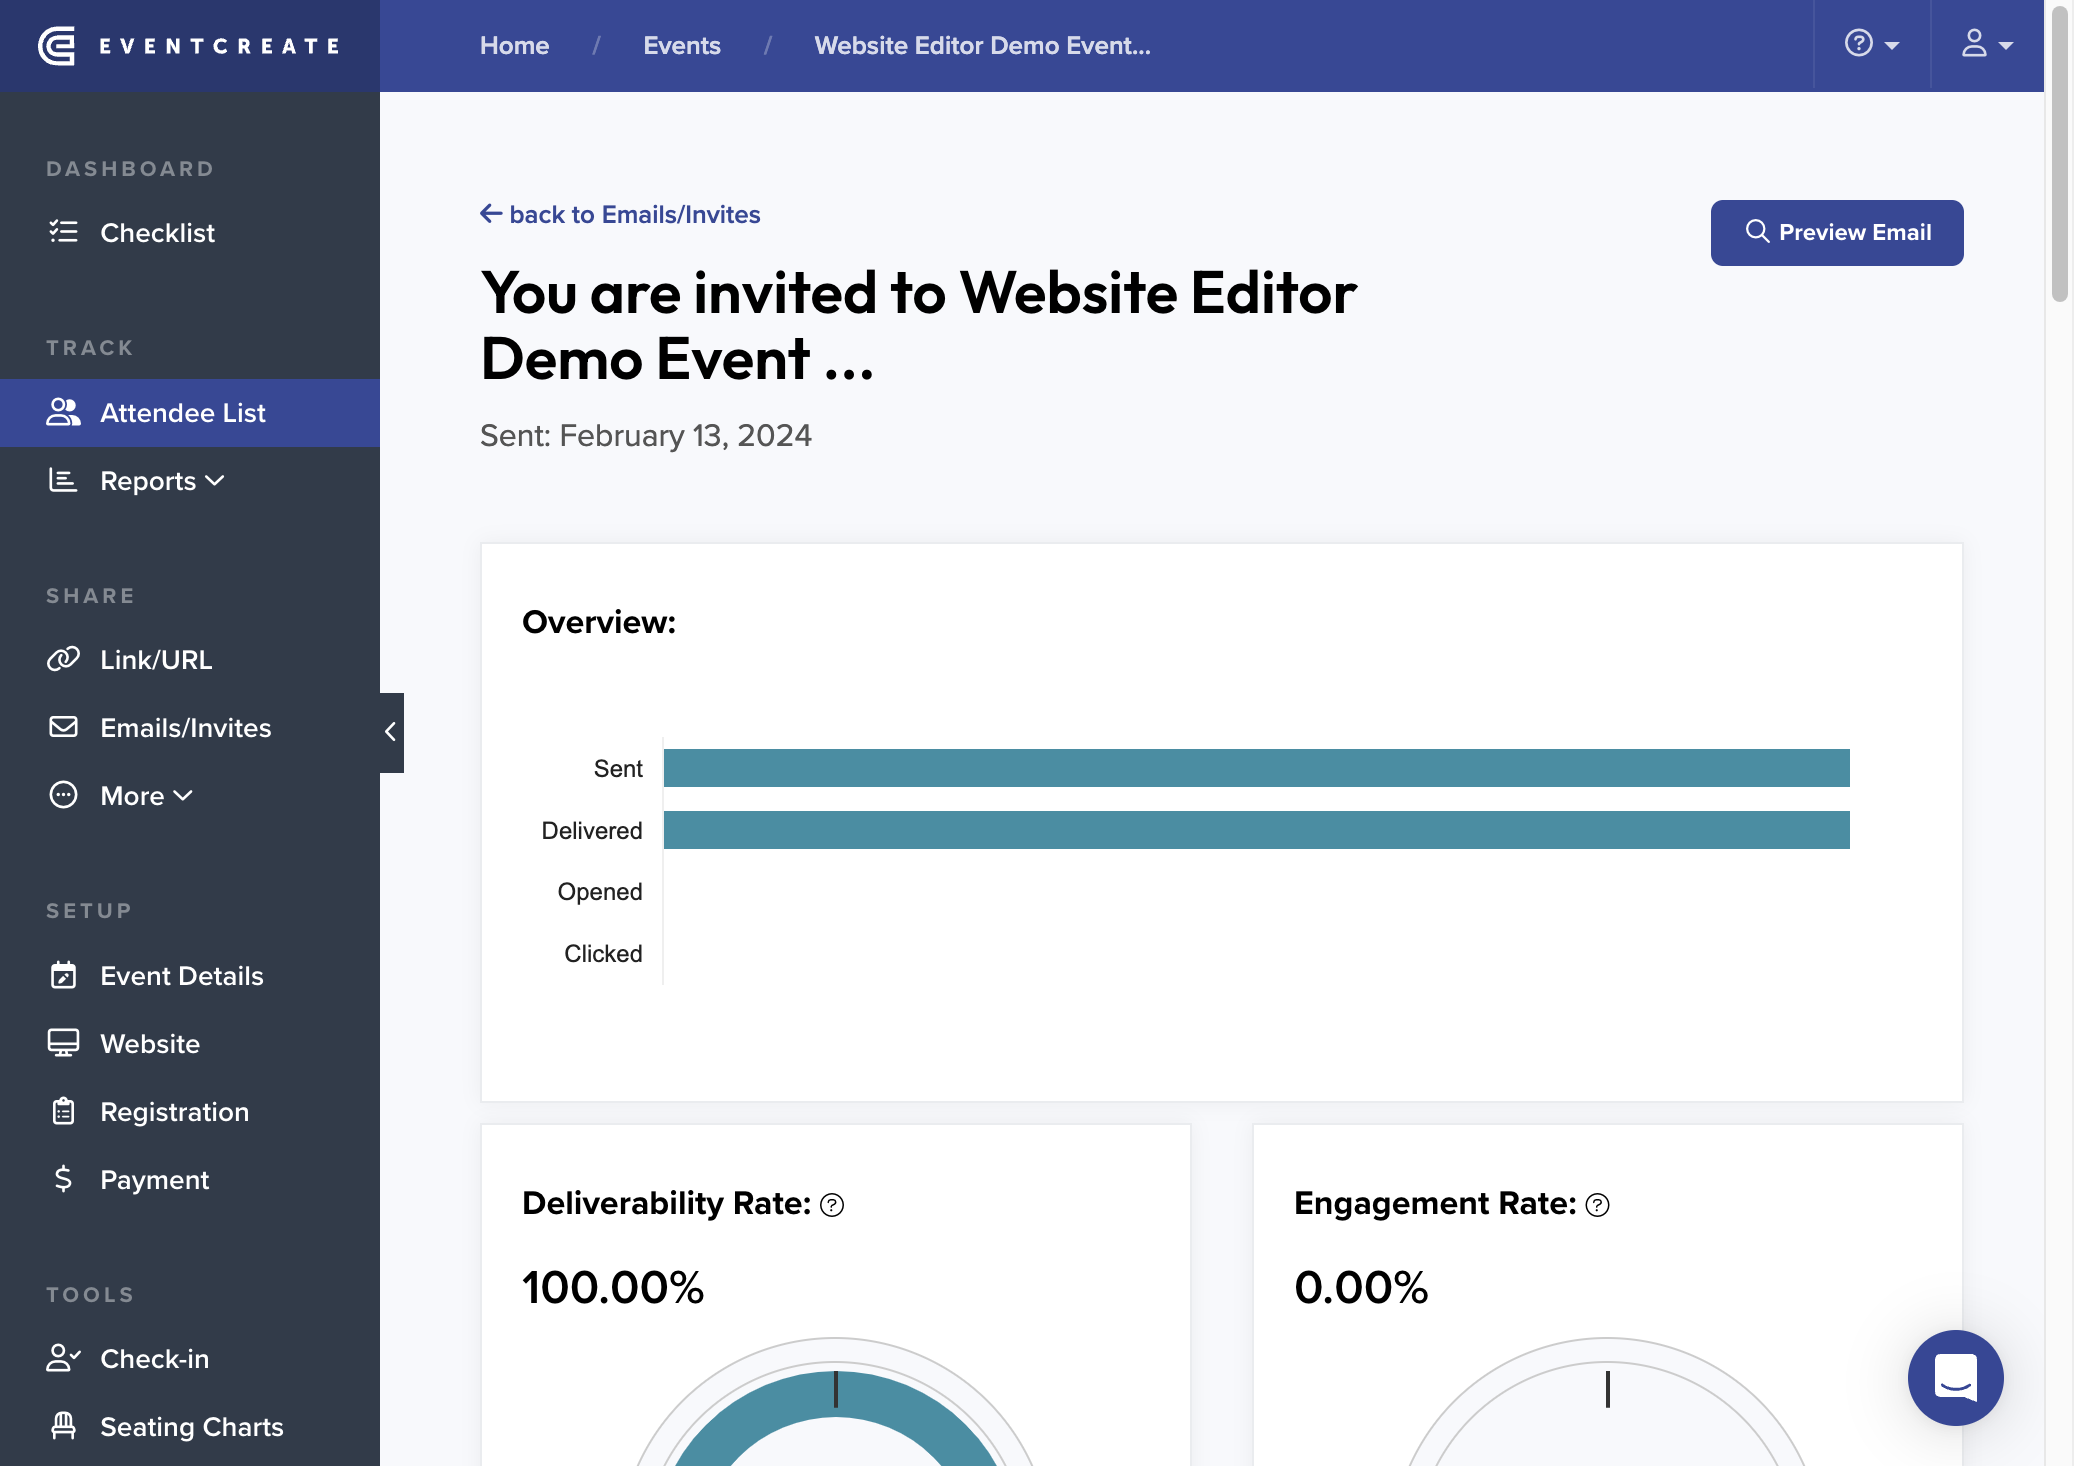Click the Deliverability Rate gauge chart

[x=835, y=1402]
